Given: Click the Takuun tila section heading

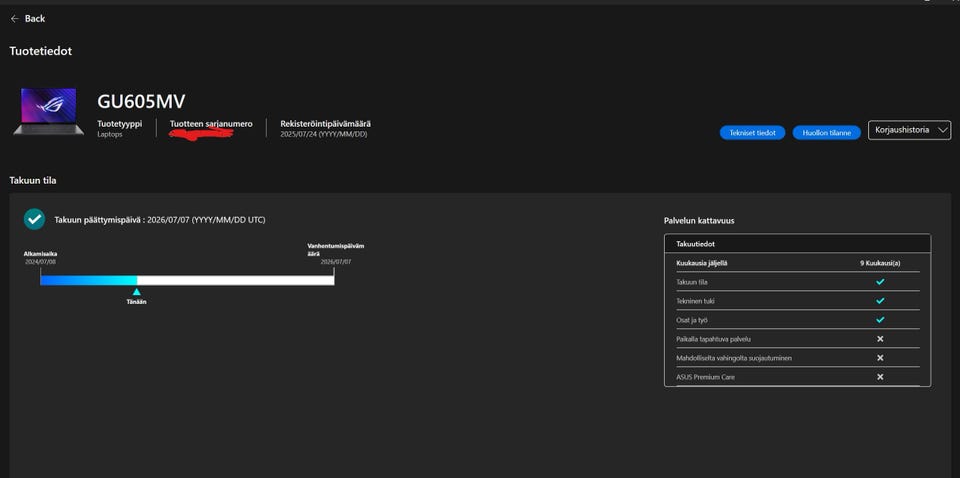Looking at the screenshot, I should tap(33, 181).
